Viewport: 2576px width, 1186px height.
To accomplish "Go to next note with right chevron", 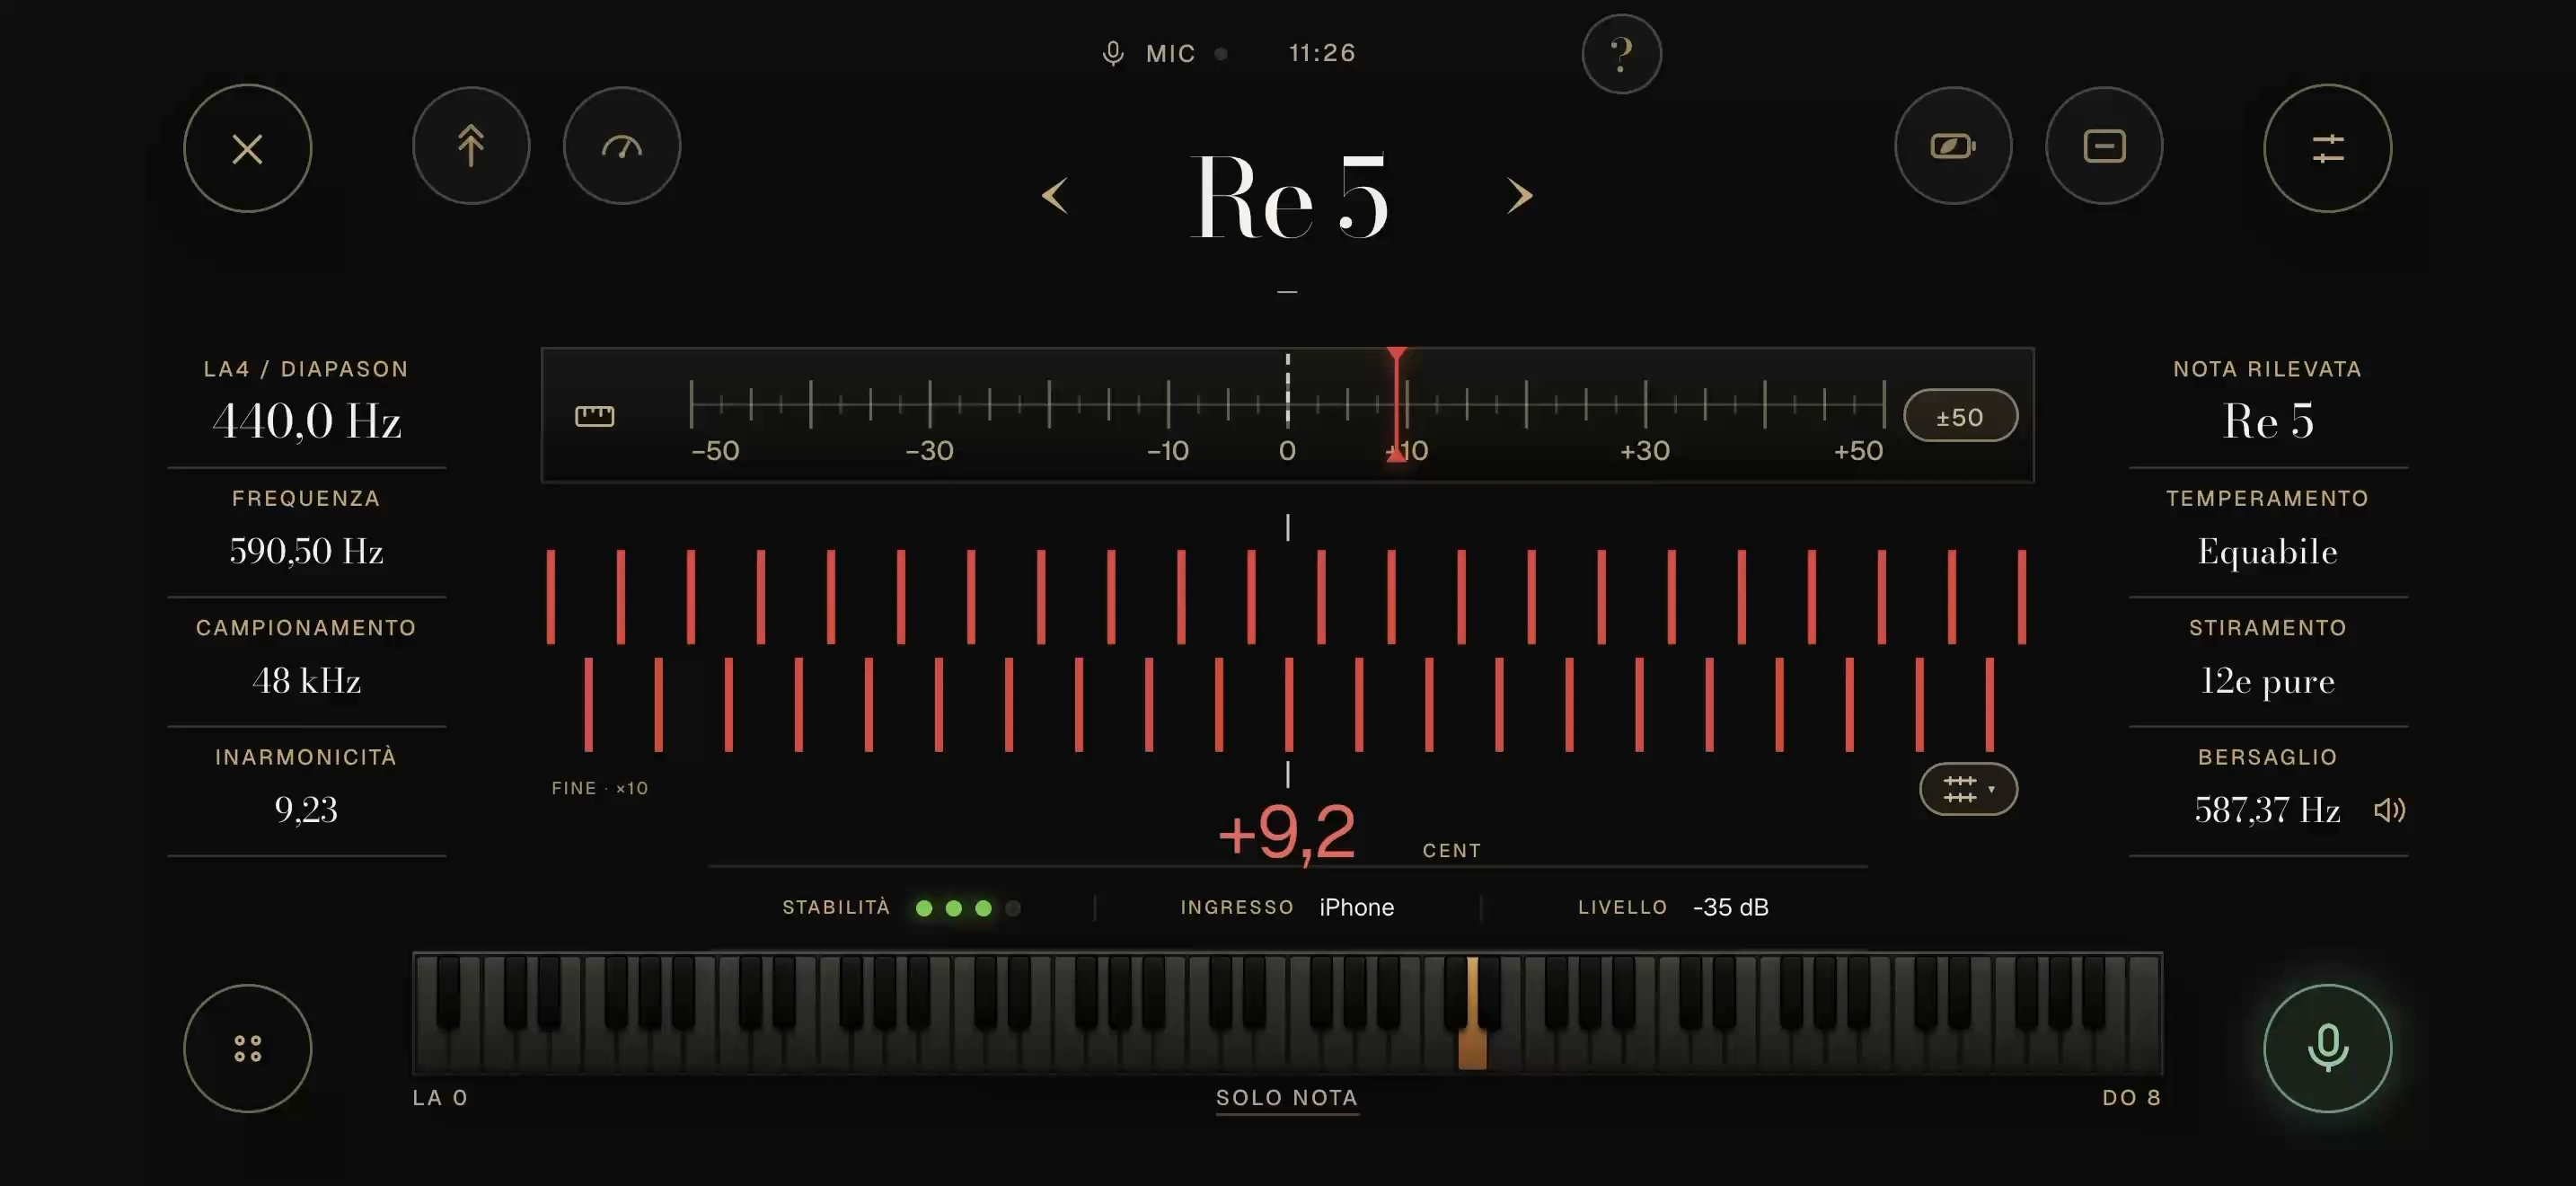I will [x=1519, y=195].
